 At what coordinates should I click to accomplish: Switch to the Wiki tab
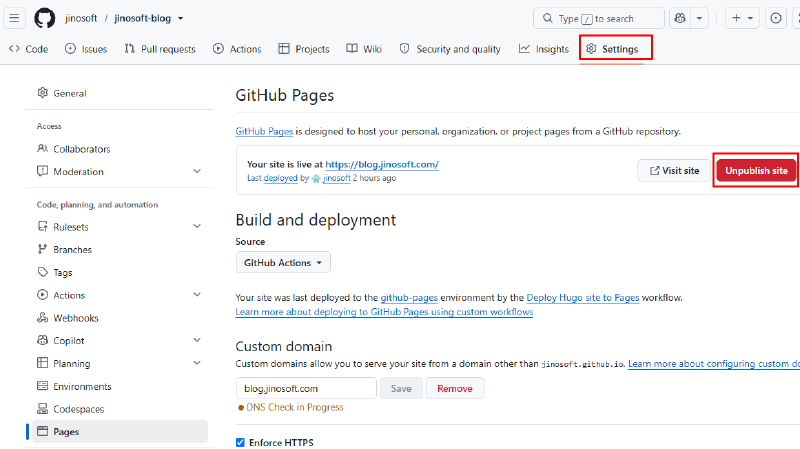tap(364, 49)
